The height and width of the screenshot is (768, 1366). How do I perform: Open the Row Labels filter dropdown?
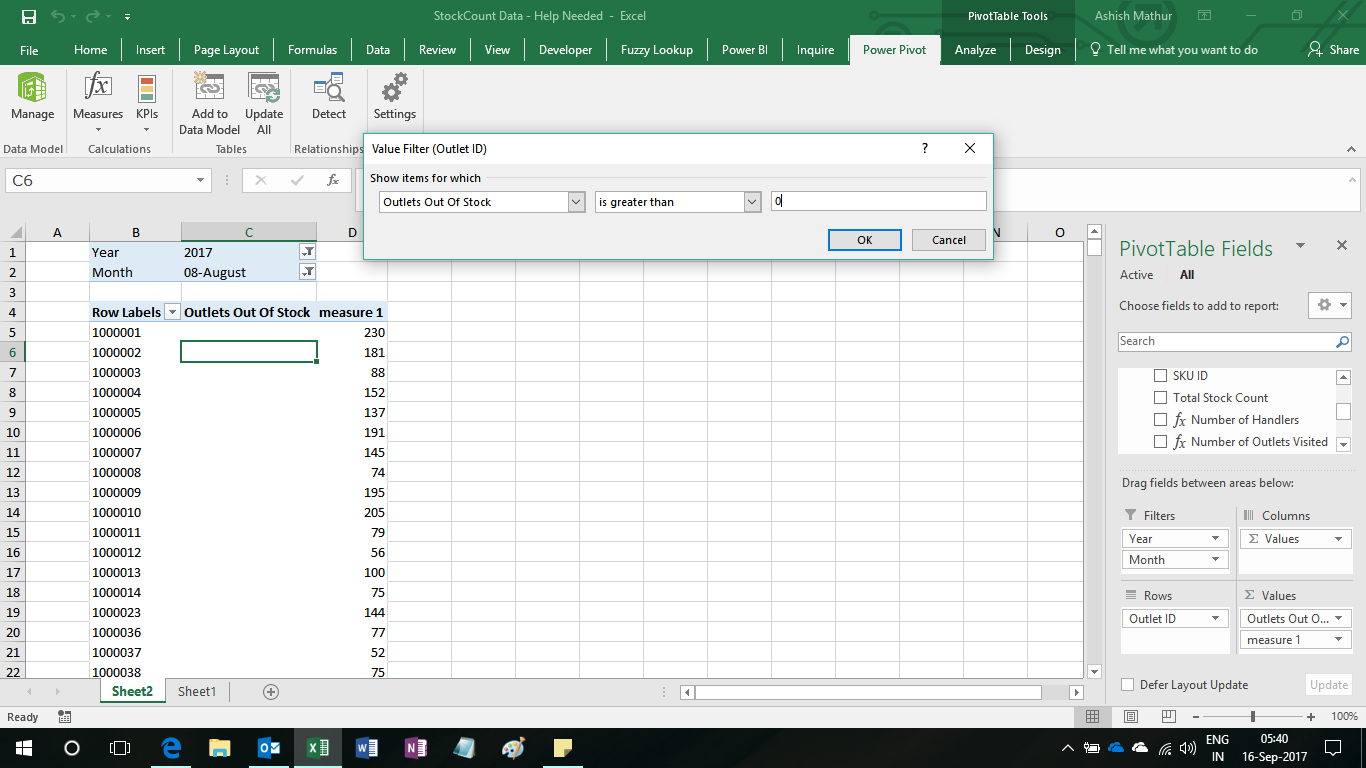tap(172, 312)
